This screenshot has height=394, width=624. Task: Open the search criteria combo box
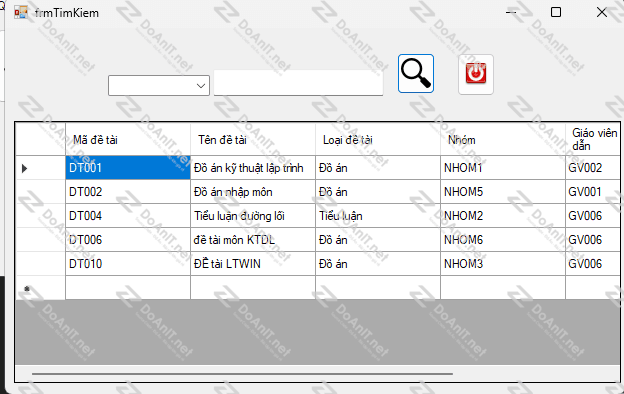coord(159,85)
